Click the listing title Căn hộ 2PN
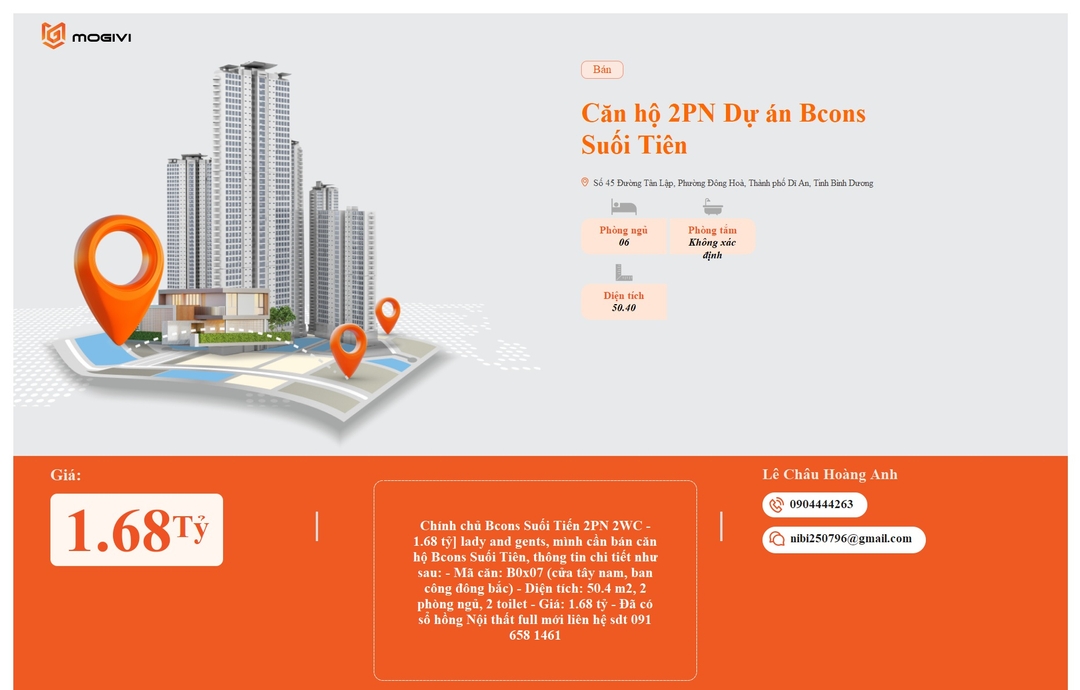This screenshot has height=690, width=1080. [723, 129]
